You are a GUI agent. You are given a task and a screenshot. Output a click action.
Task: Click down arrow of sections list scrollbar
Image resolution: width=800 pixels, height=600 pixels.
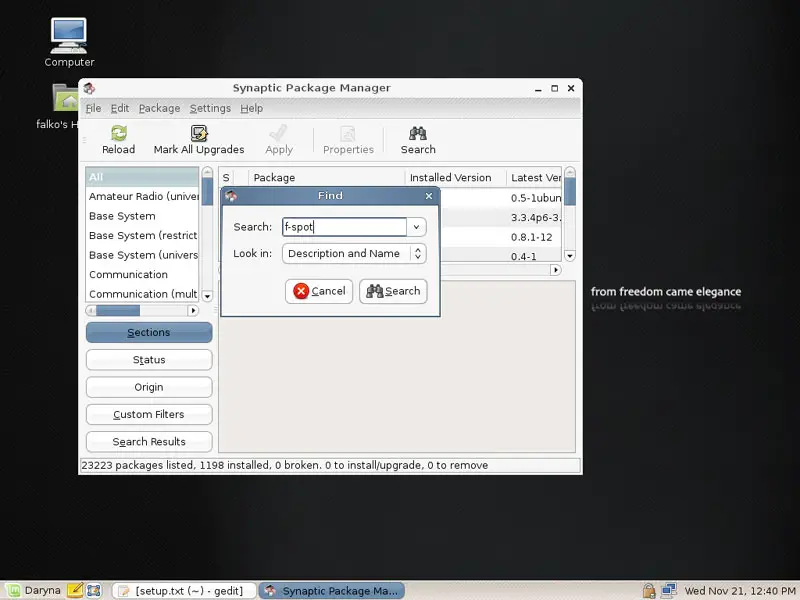click(x=207, y=296)
